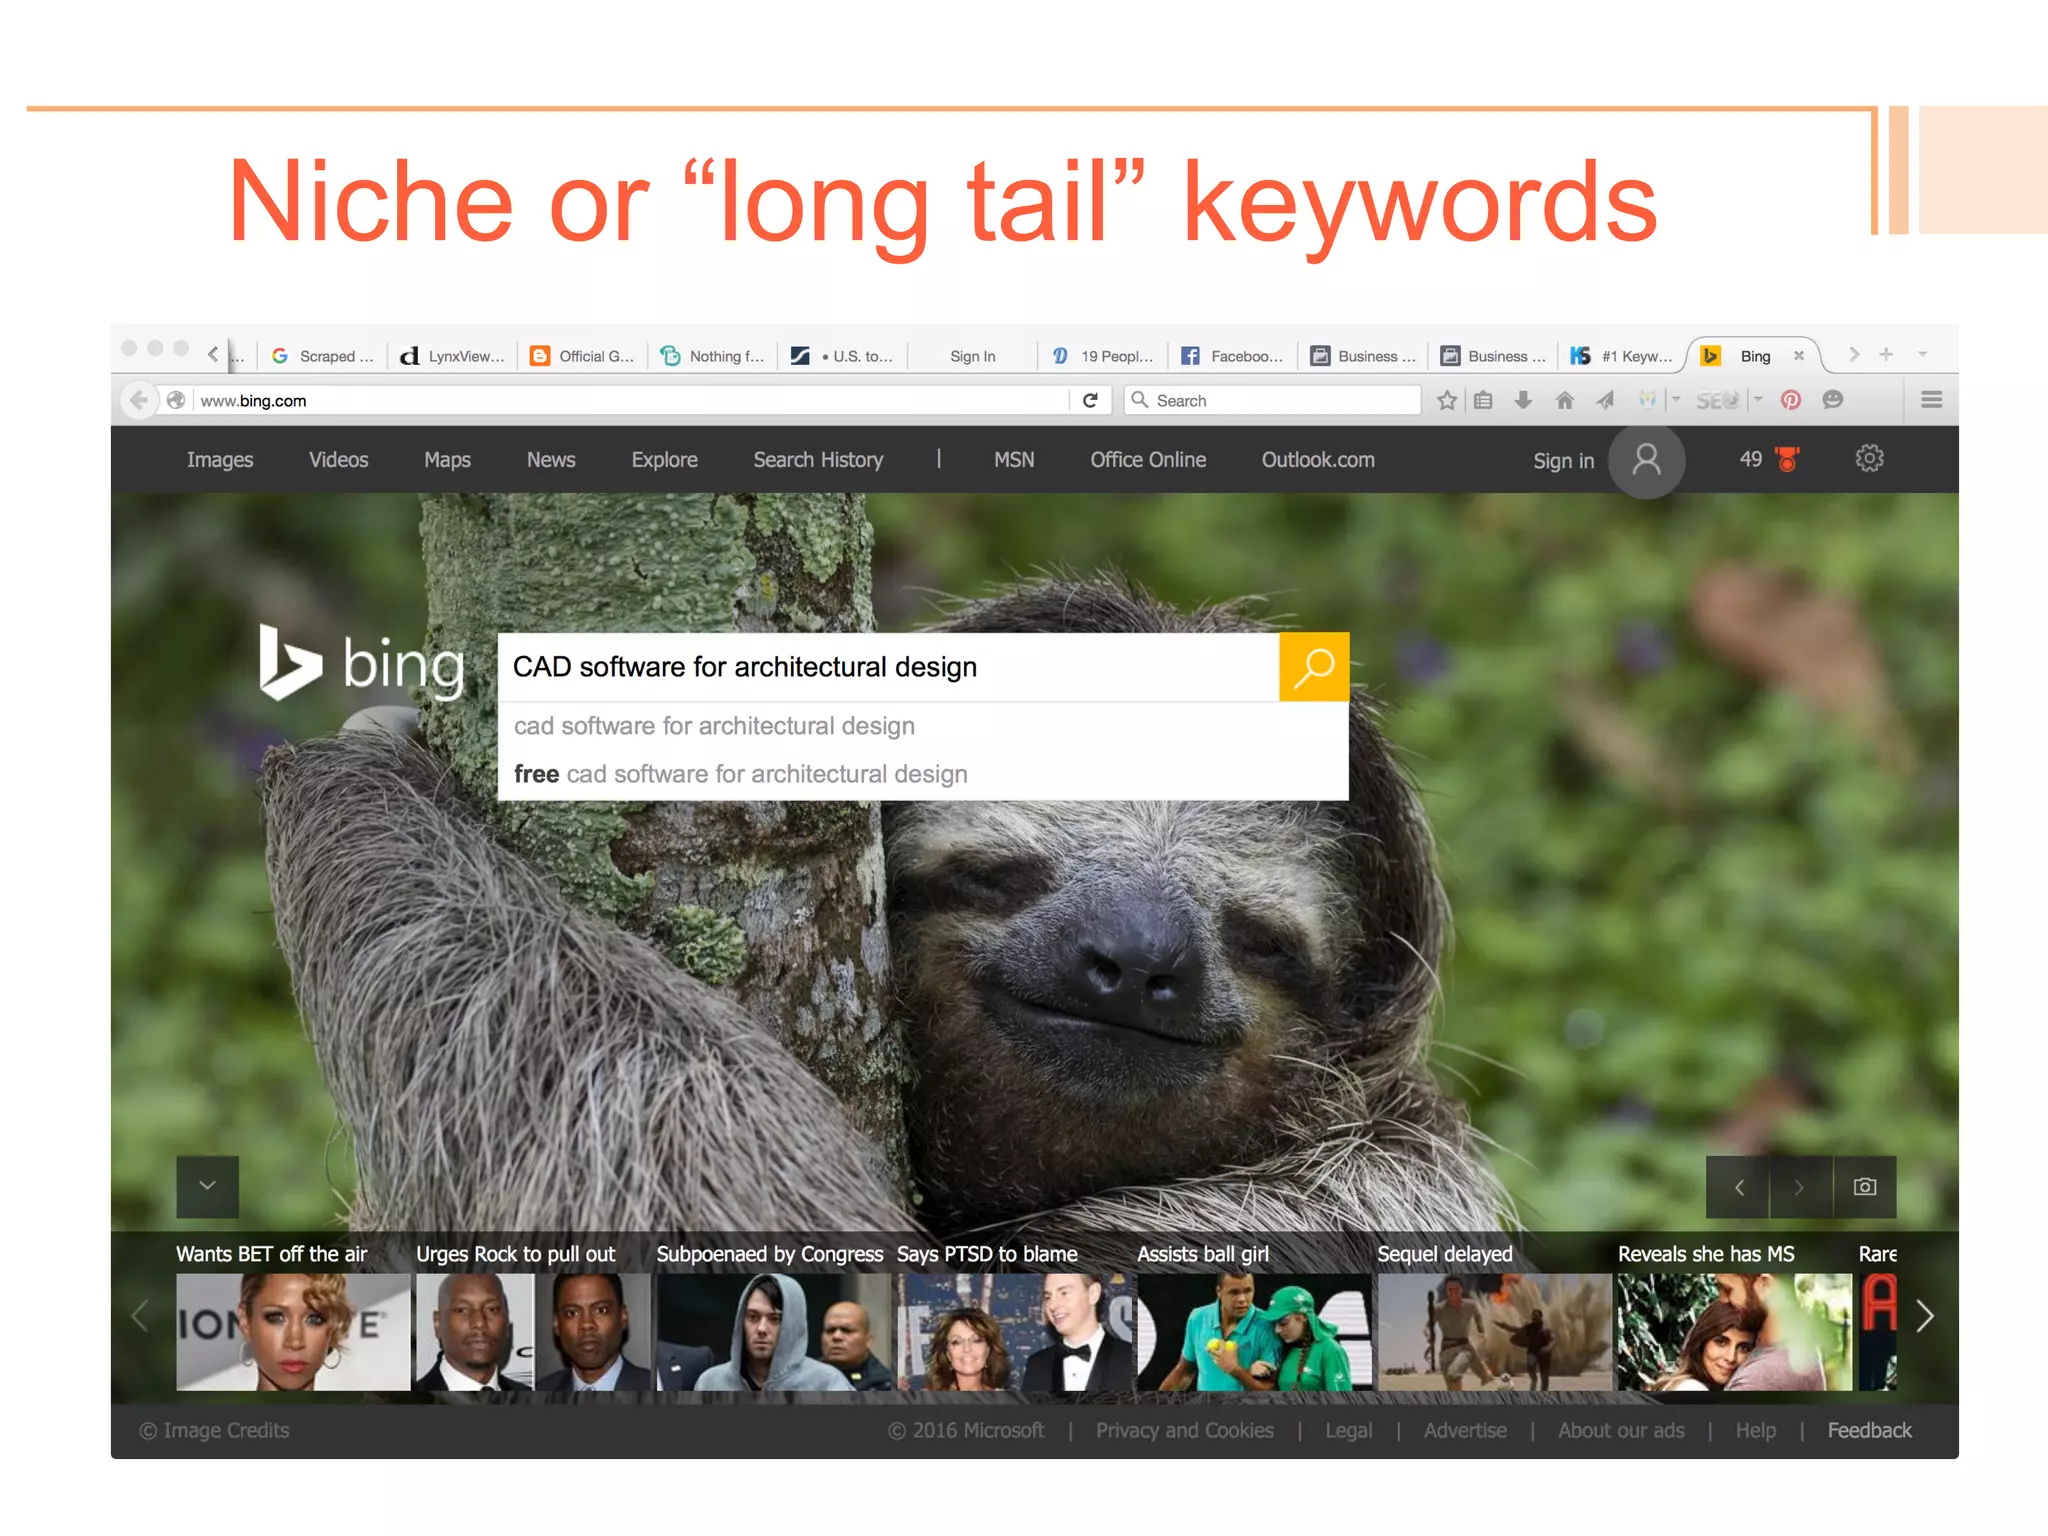Open Search History link
Screen dimensions: 2048x1536
click(x=818, y=460)
